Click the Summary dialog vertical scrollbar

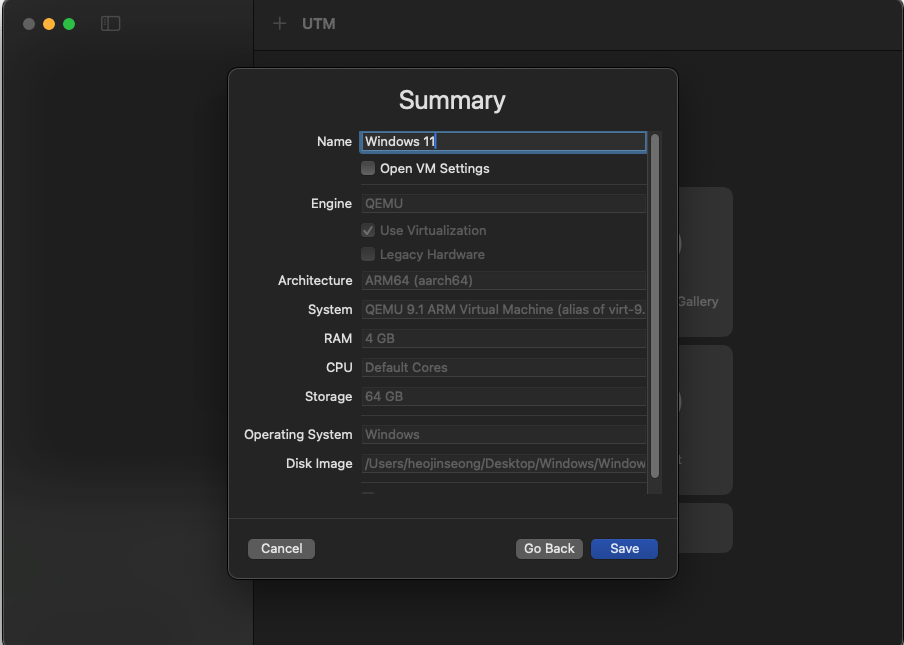654,306
